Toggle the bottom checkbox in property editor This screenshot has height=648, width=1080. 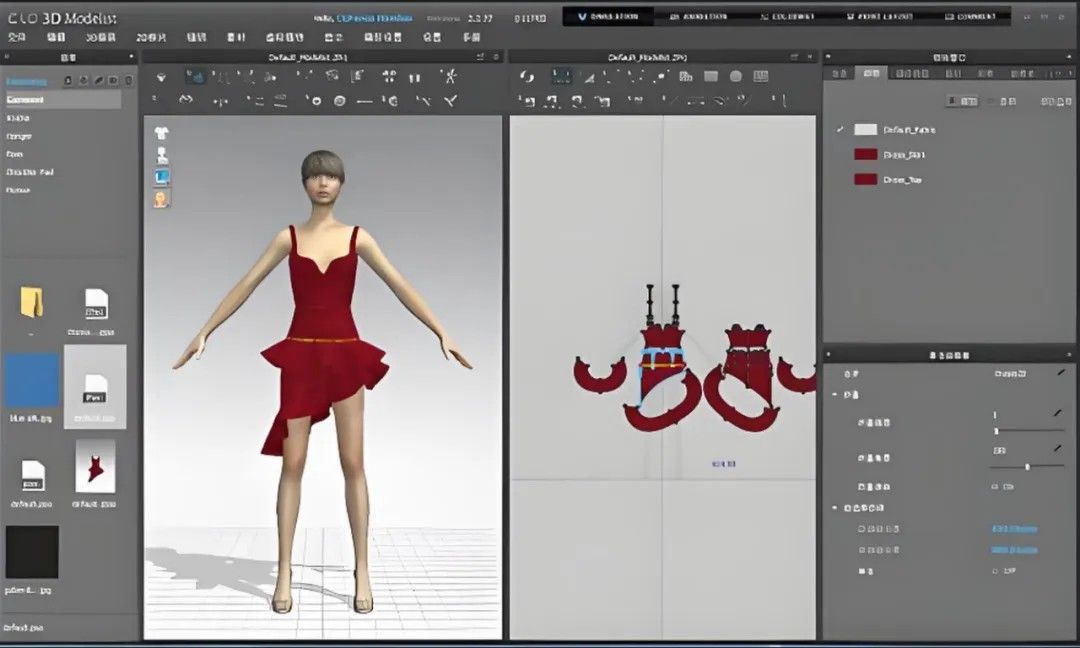click(995, 571)
